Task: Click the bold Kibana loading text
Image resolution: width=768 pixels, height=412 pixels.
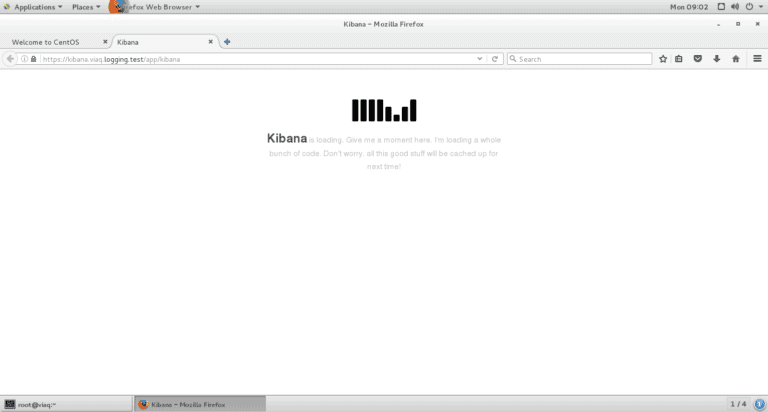Action: (x=287, y=139)
